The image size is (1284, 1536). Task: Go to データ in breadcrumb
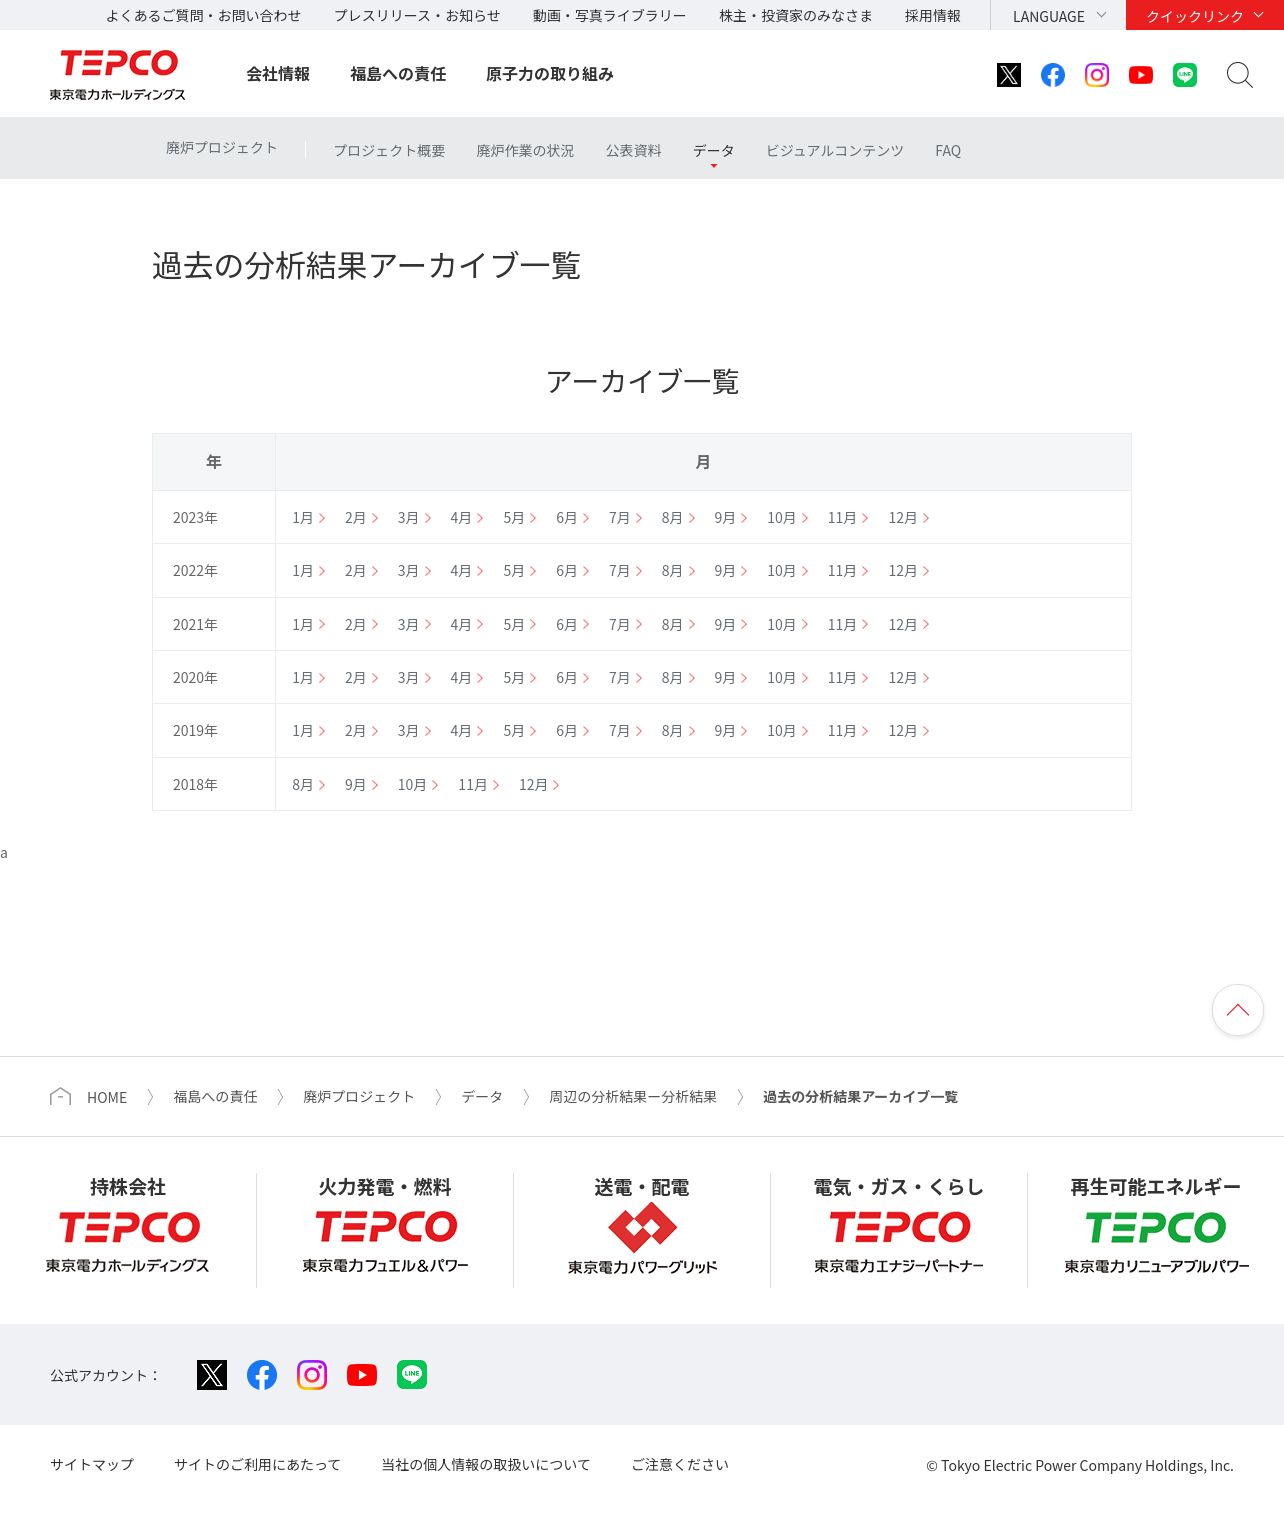tap(482, 1097)
